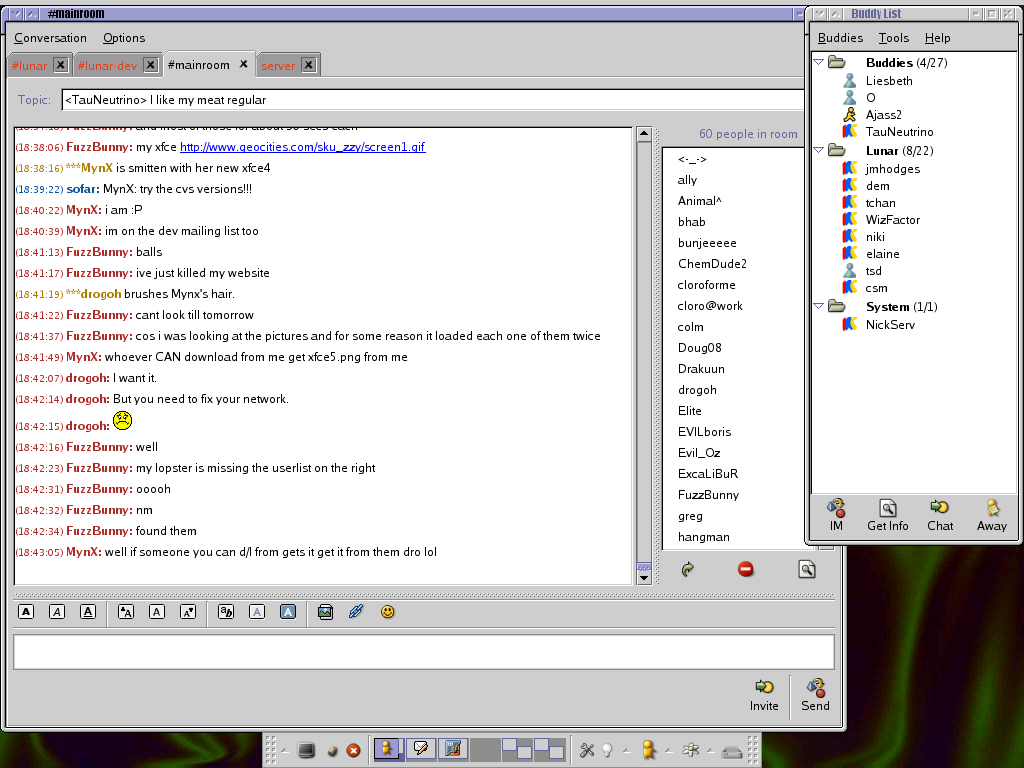Open the geocities screenshot link
Image resolution: width=1024 pixels, height=768 pixels.
click(x=302, y=147)
